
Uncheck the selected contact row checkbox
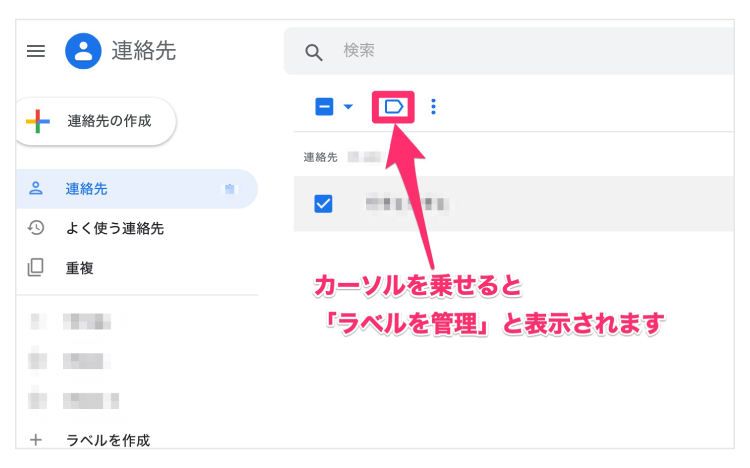323,204
